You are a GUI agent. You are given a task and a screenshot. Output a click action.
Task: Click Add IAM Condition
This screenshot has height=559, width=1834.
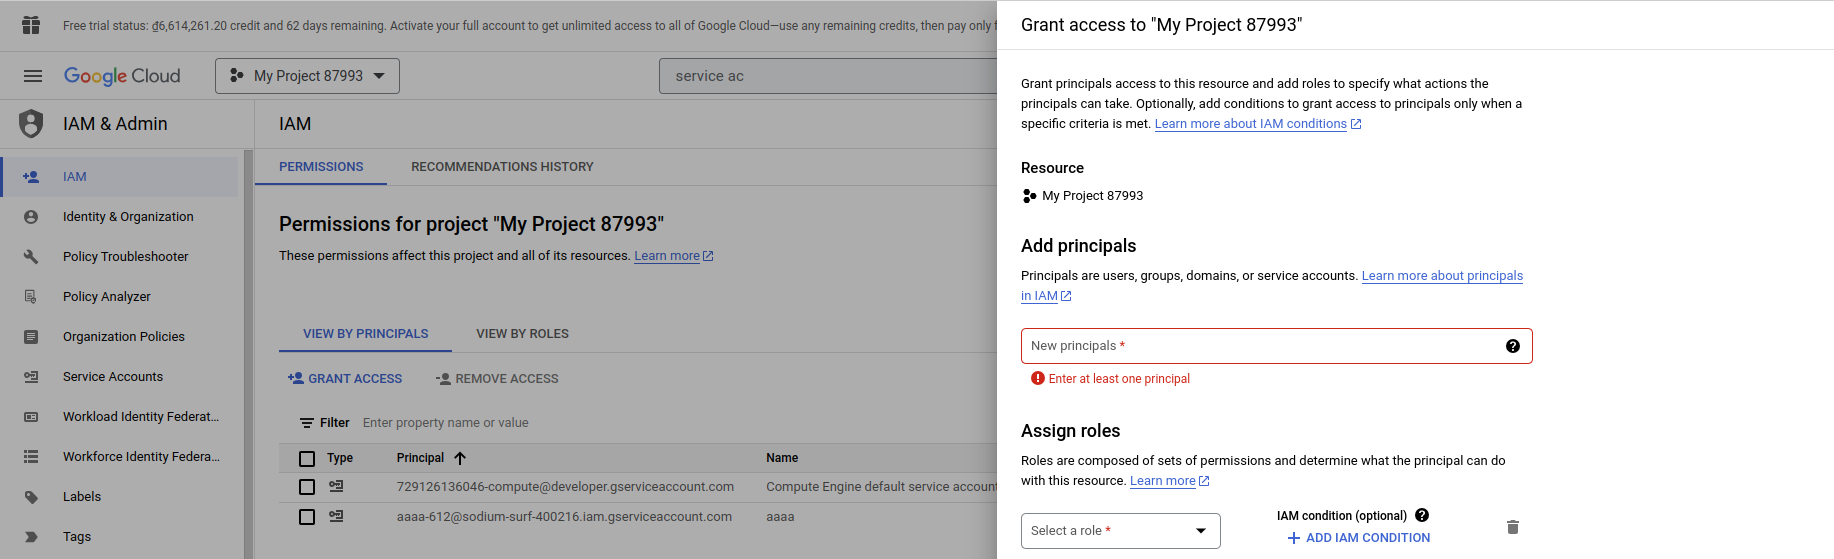point(1358,538)
